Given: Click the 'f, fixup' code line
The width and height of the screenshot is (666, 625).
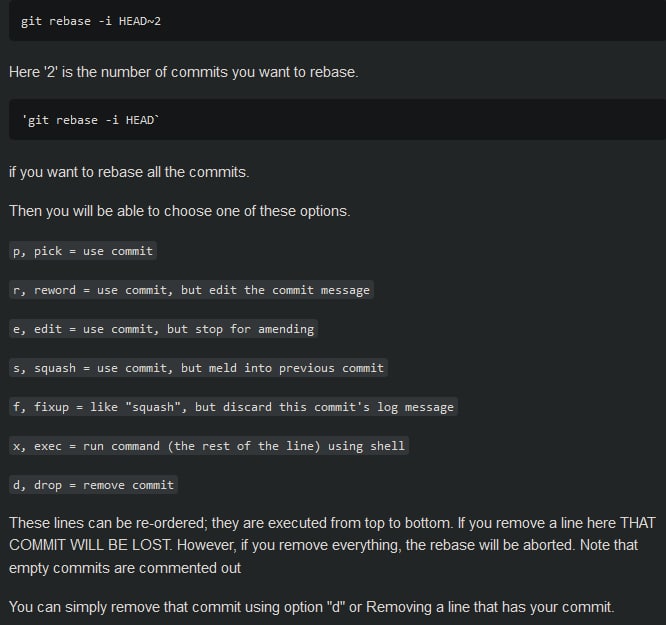Looking at the screenshot, I should point(233,407).
